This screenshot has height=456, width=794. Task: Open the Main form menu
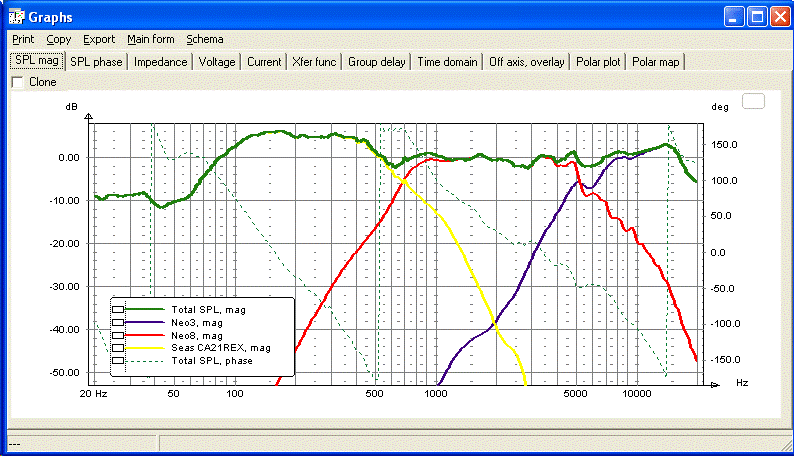point(150,39)
